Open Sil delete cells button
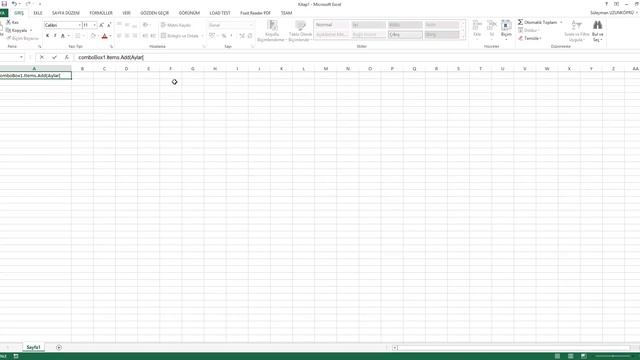The height and width of the screenshot is (360, 640). pyautogui.click(x=491, y=30)
